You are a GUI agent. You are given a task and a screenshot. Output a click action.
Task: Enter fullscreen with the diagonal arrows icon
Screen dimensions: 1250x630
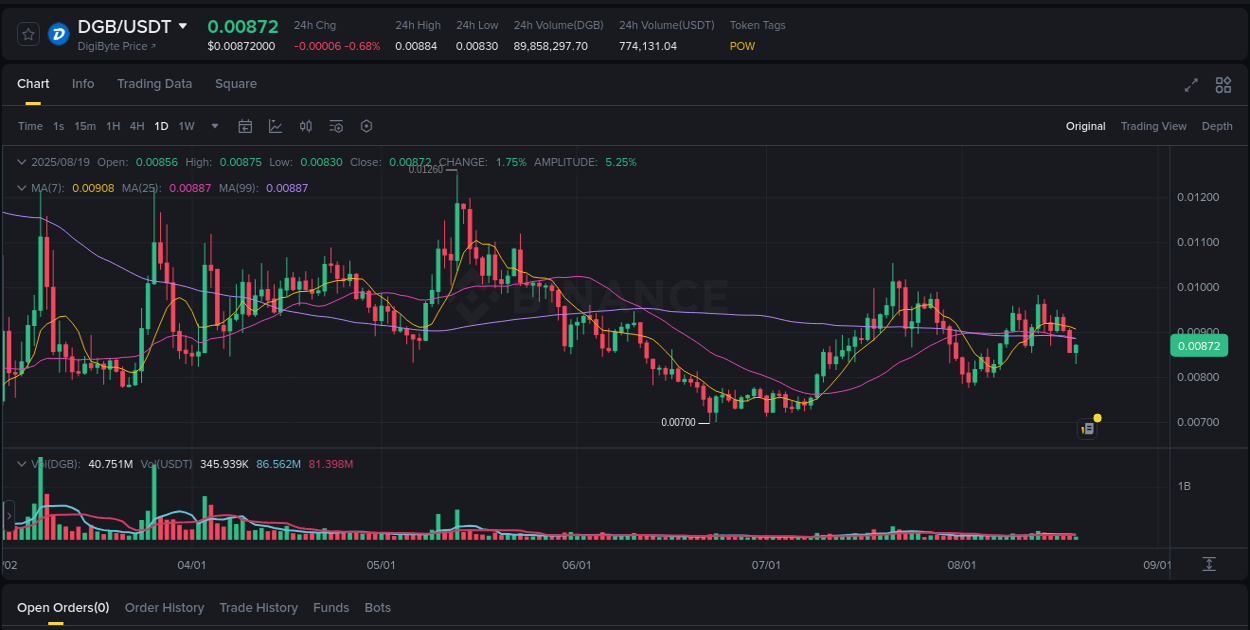[x=1190, y=85]
